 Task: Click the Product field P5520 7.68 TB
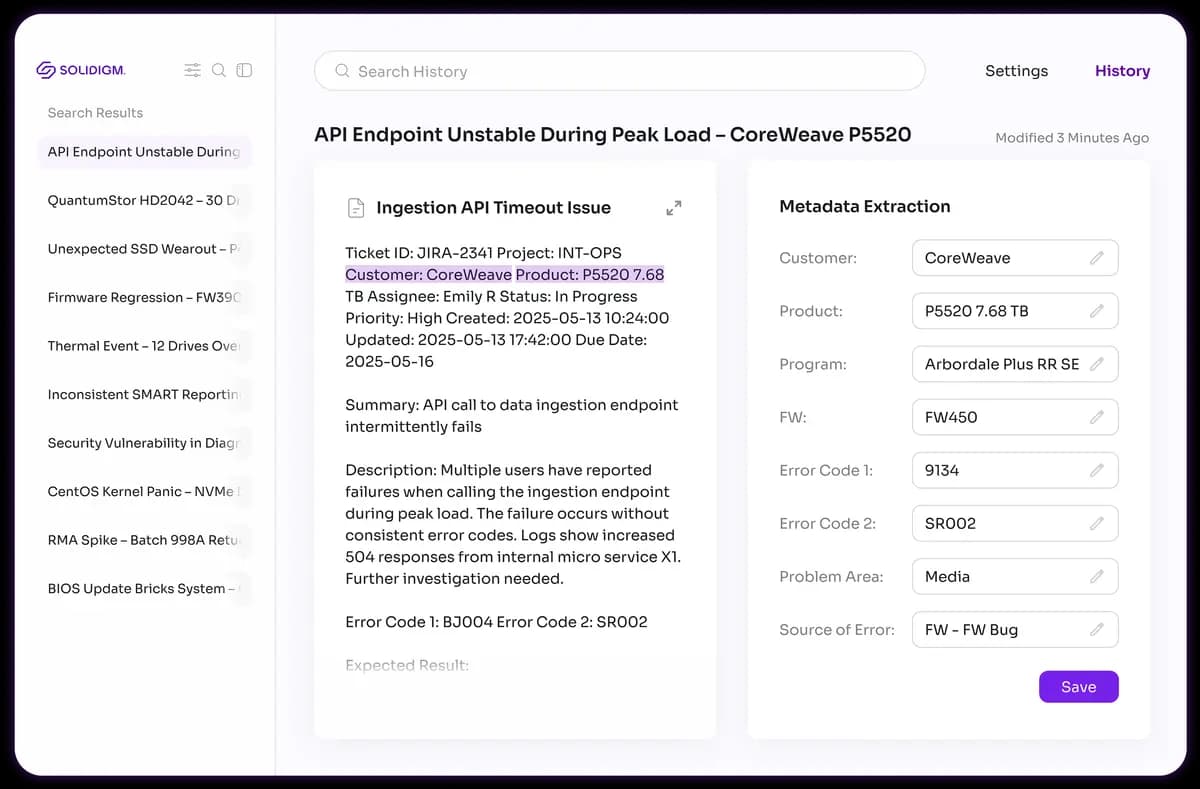(1015, 311)
